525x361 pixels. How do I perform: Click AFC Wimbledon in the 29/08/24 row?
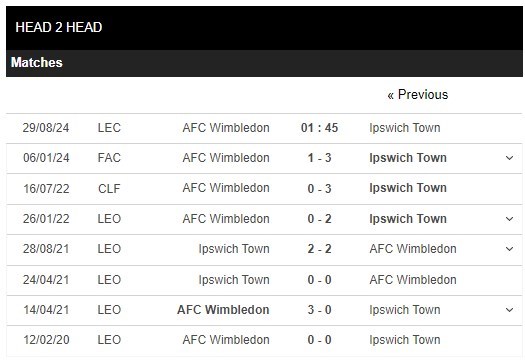pyautogui.click(x=226, y=128)
